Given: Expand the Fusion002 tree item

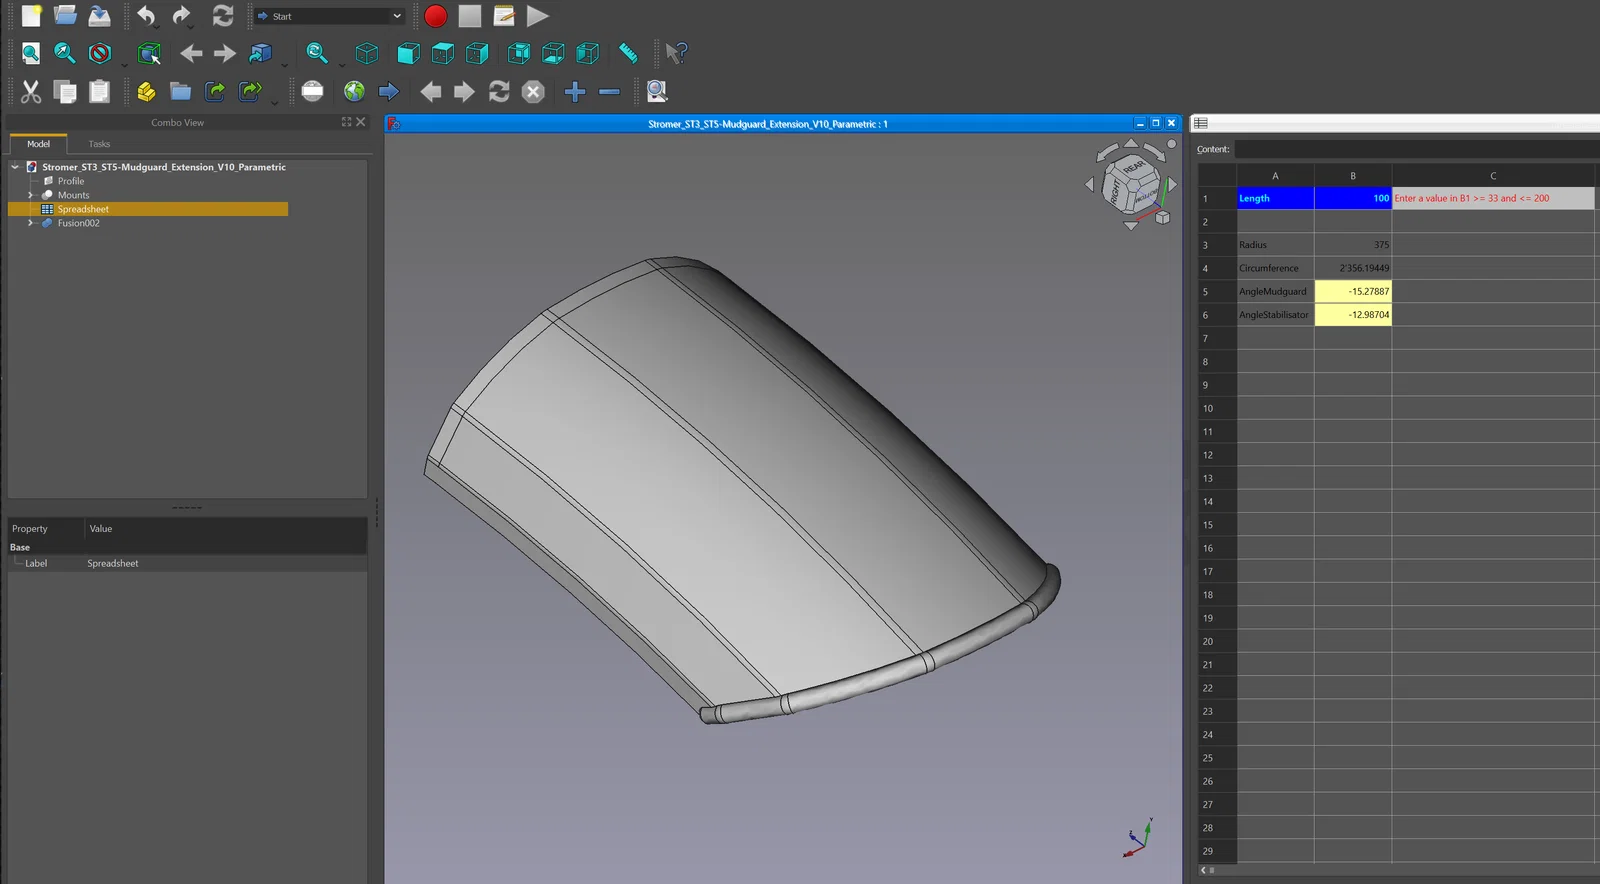Looking at the screenshot, I should pyautogui.click(x=30, y=223).
